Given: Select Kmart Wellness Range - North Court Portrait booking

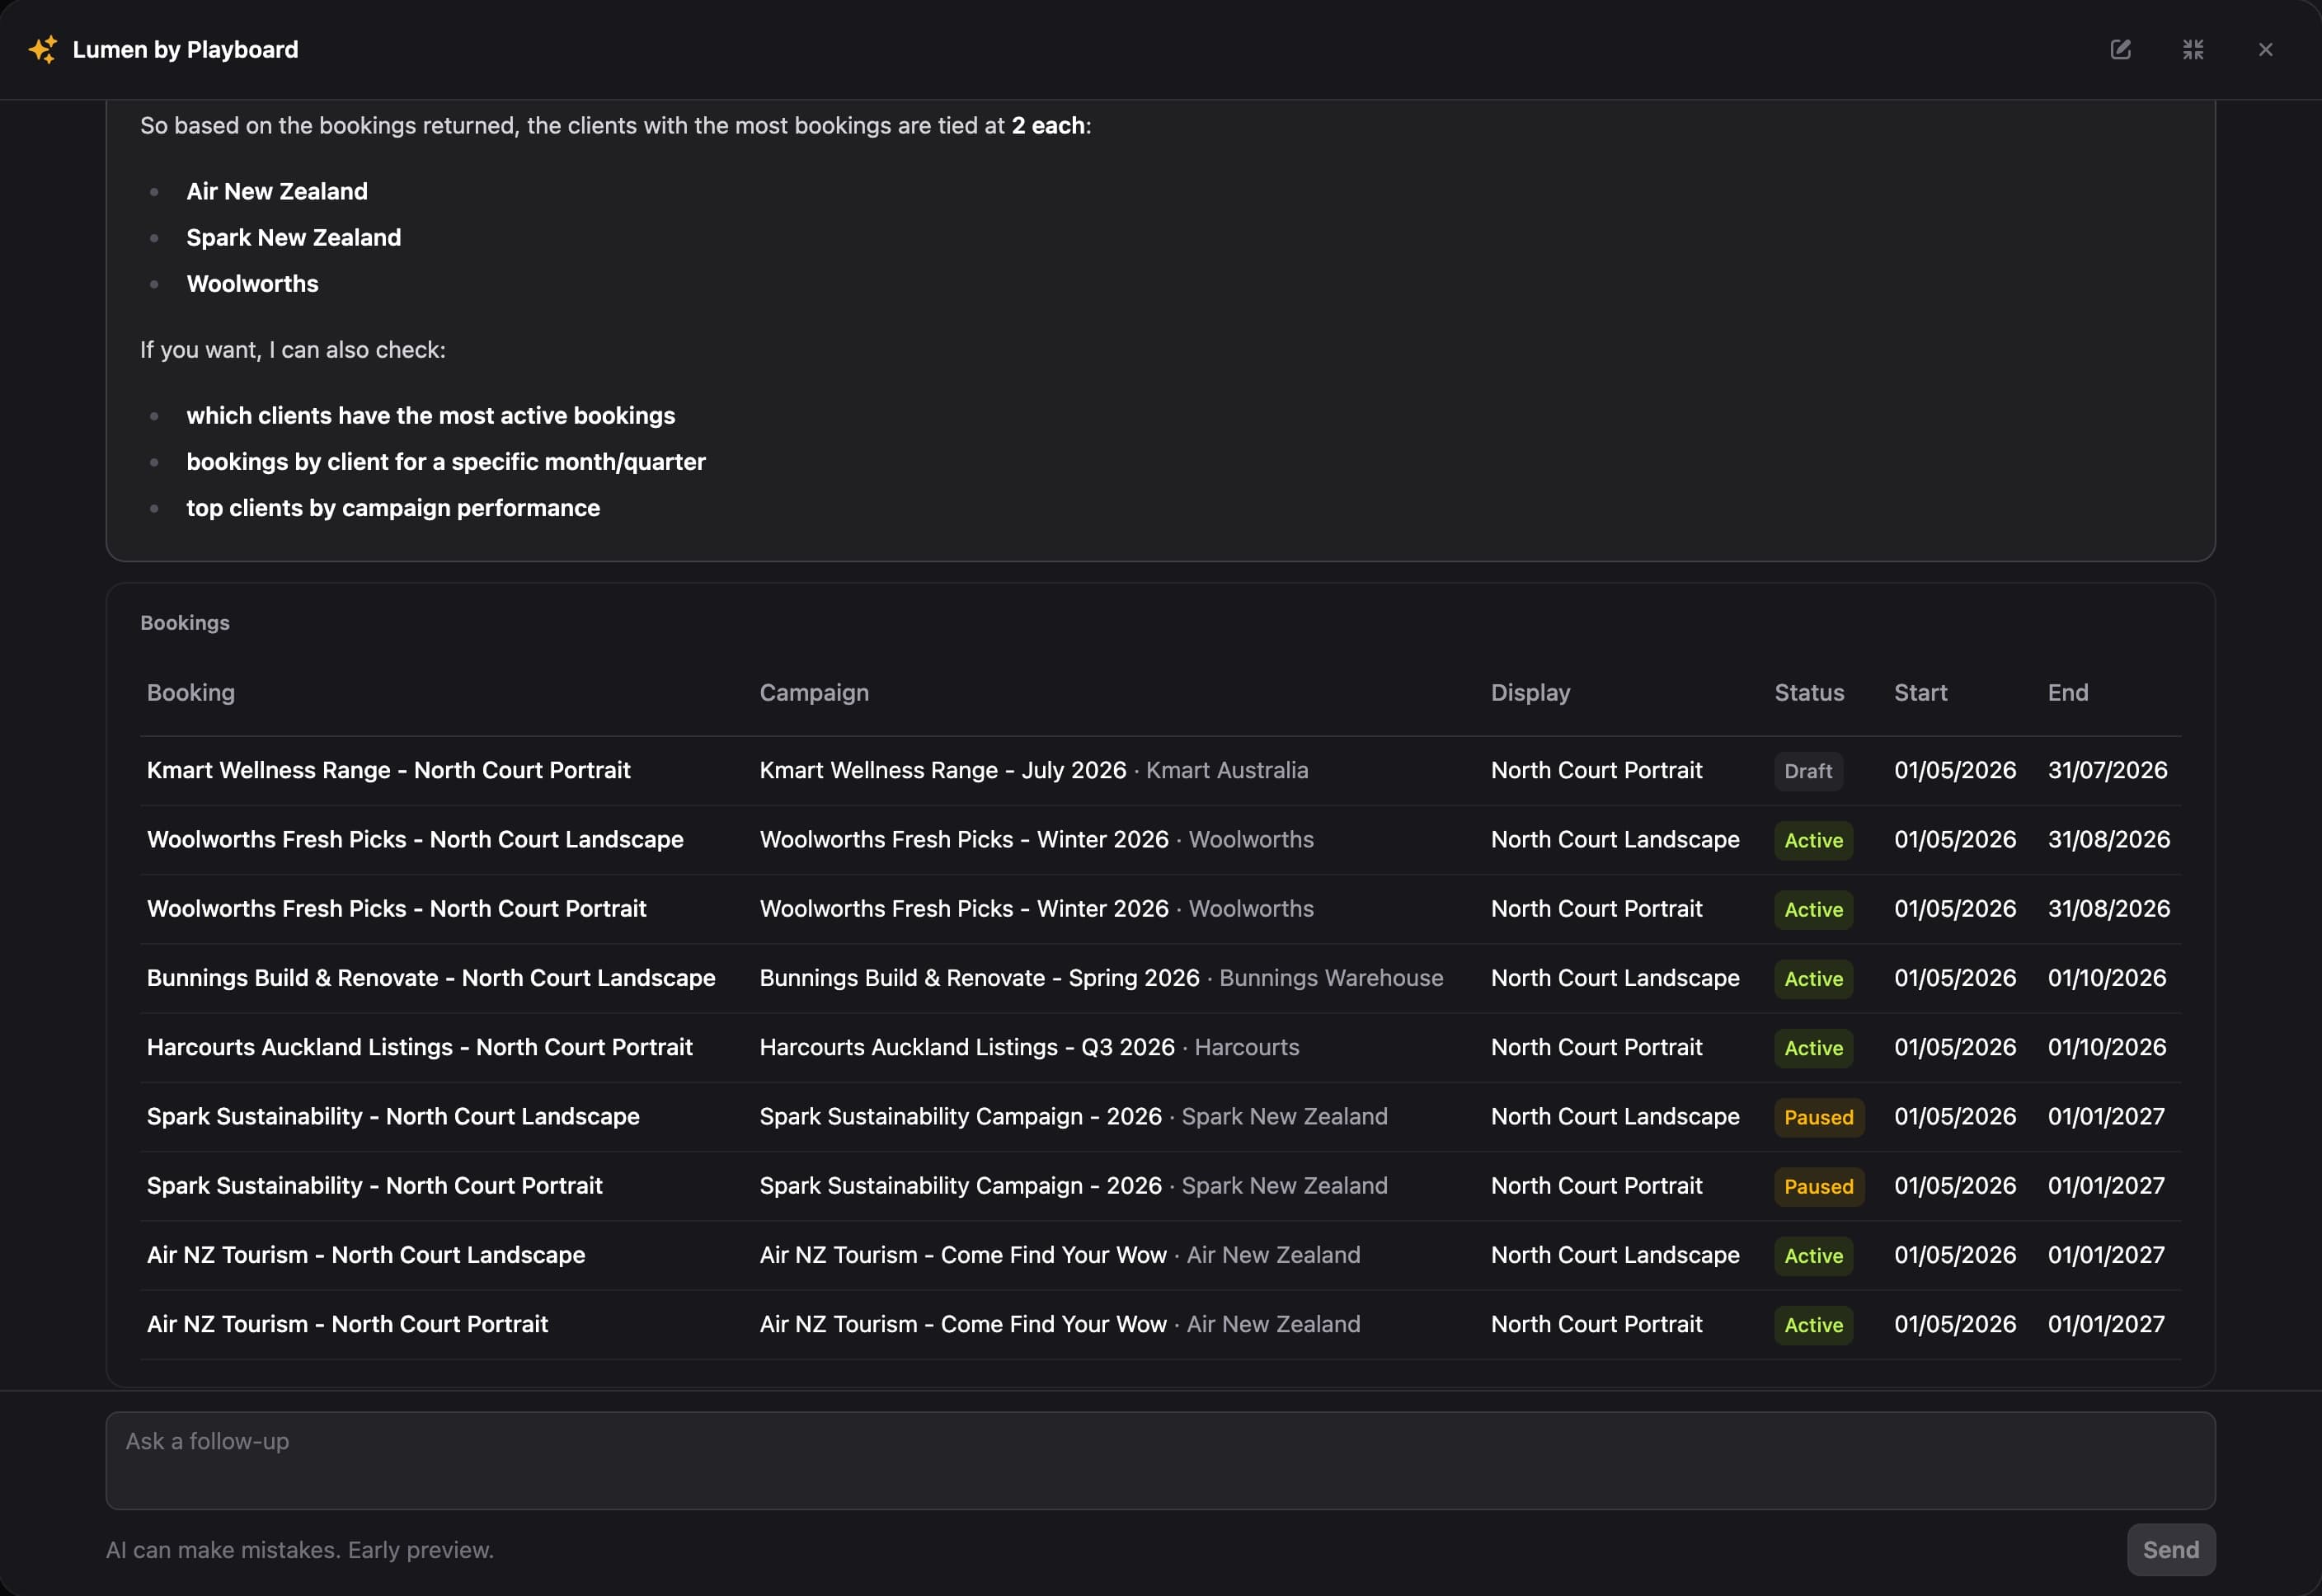Looking at the screenshot, I should click(x=388, y=770).
